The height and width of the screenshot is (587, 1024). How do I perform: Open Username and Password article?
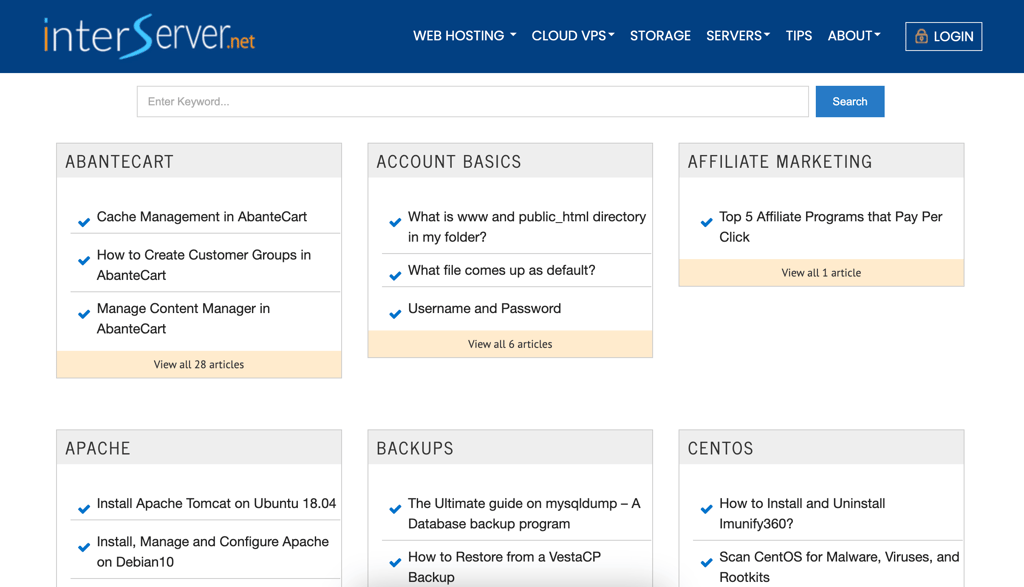coord(485,308)
